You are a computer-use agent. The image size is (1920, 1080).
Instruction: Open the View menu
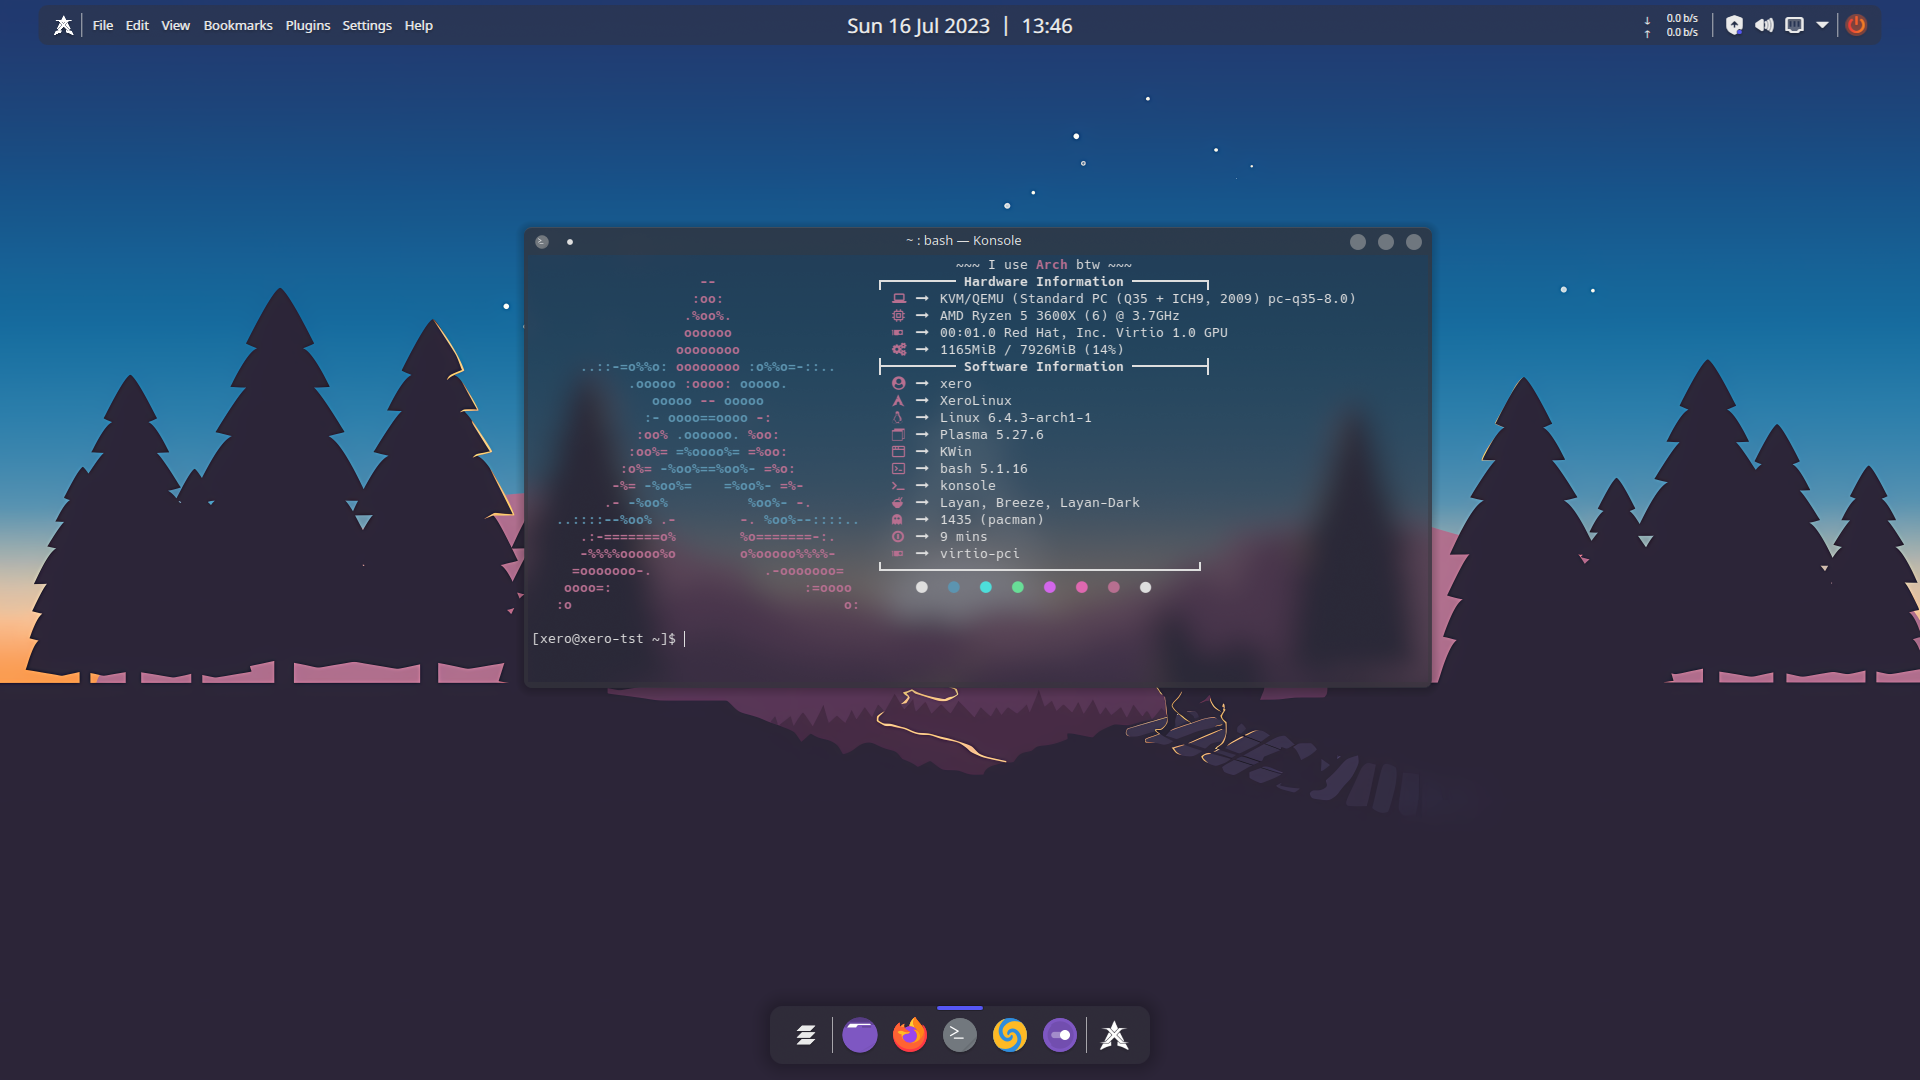175,25
